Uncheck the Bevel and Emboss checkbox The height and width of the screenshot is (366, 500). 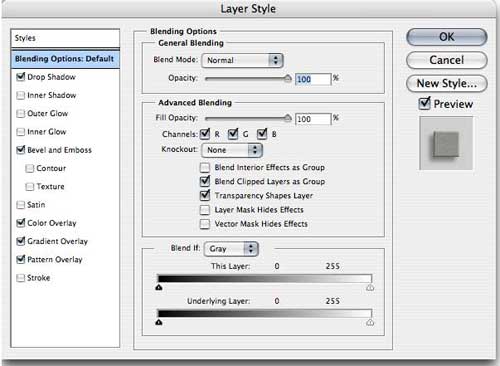(21, 150)
